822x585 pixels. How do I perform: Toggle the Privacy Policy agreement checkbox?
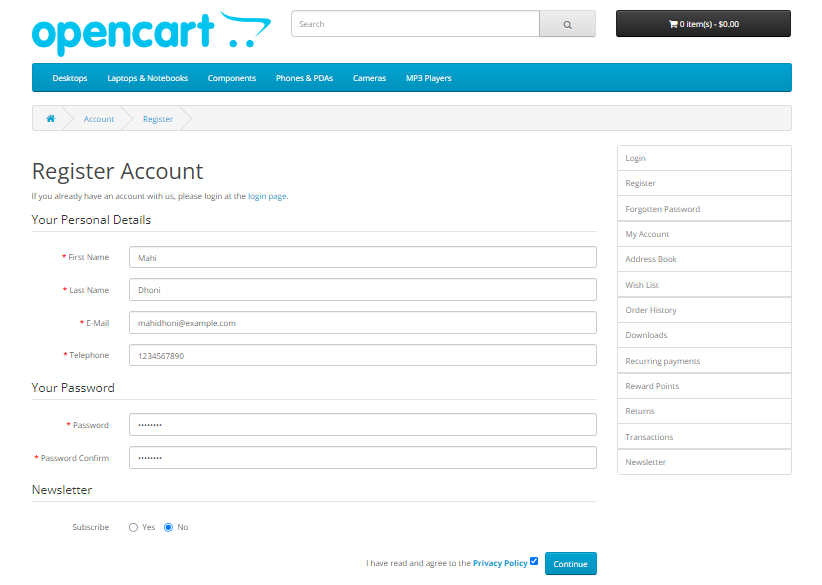[534, 561]
